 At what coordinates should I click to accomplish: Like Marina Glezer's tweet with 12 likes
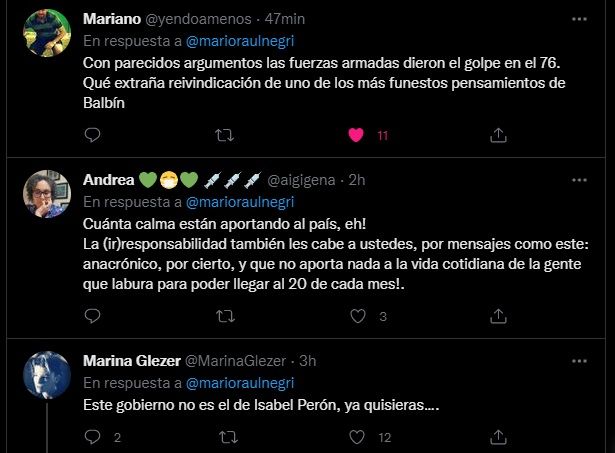(x=357, y=437)
